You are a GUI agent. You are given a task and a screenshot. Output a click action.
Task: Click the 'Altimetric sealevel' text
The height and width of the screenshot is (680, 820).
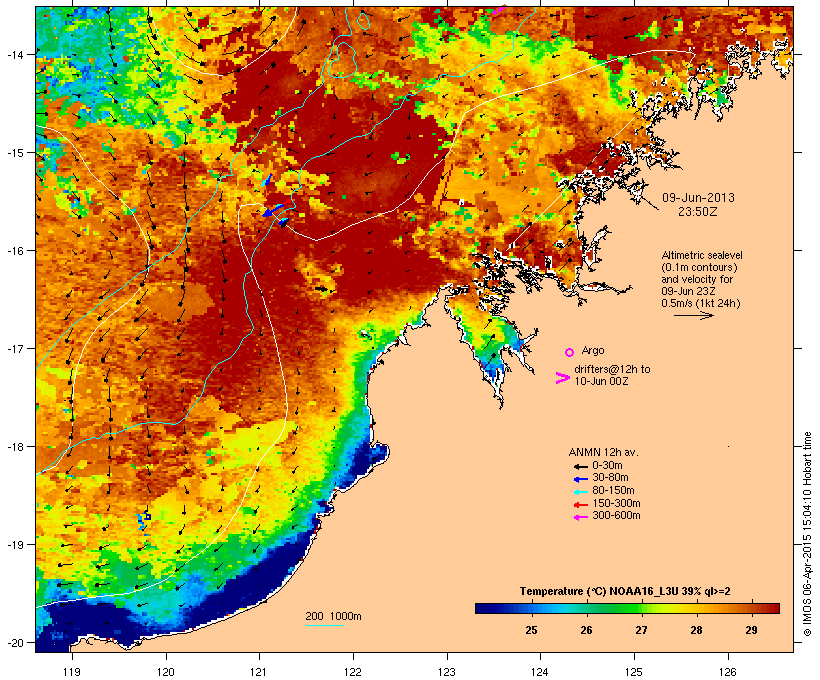point(702,255)
